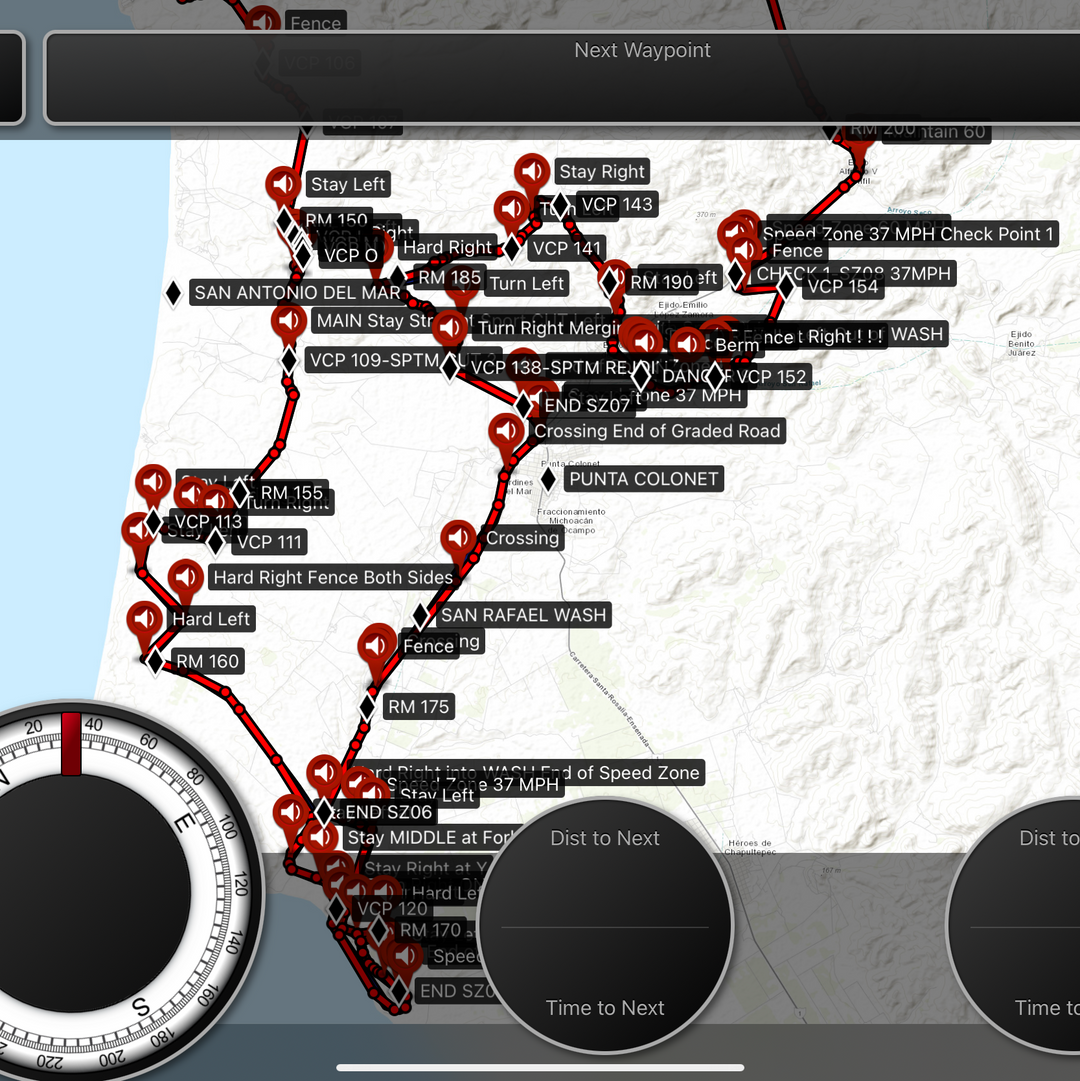The width and height of the screenshot is (1080, 1081).
Task: Select the VCP 111 diamond waypoint
Action: (x=216, y=542)
